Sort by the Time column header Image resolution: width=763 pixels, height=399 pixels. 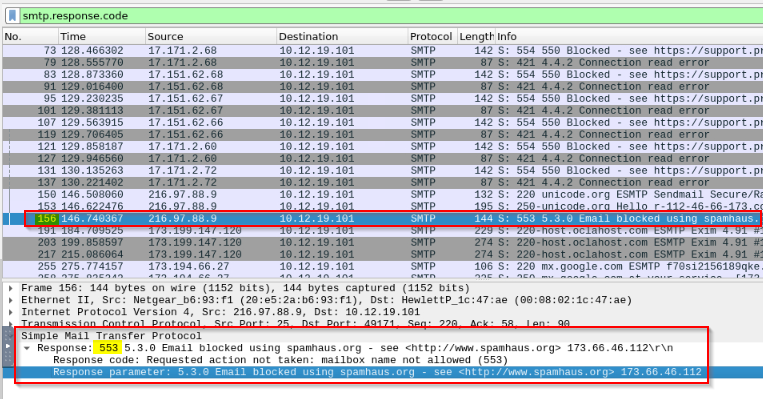pyautogui.click(x=102, y=36)
